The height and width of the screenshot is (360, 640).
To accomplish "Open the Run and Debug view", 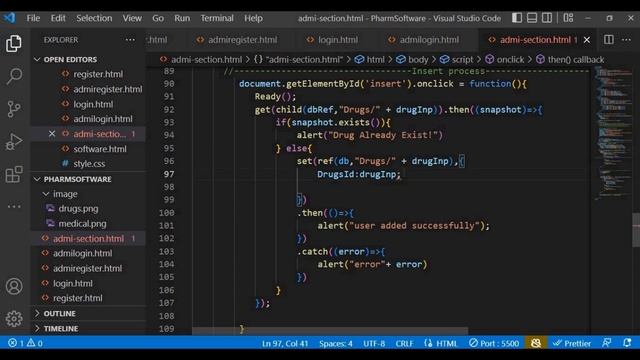I will pyautogui.click(x=14, y=142).
